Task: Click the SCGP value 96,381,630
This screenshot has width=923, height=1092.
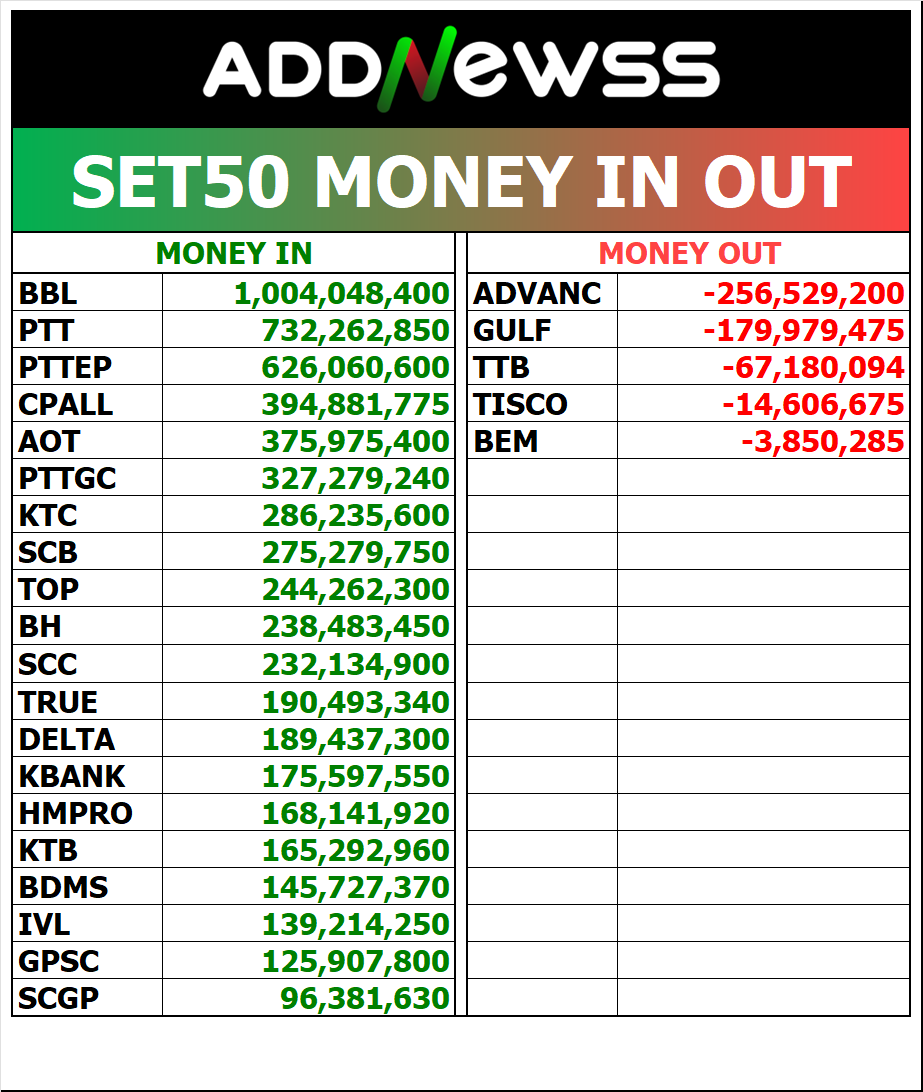Action: click(x=365, y=998)
